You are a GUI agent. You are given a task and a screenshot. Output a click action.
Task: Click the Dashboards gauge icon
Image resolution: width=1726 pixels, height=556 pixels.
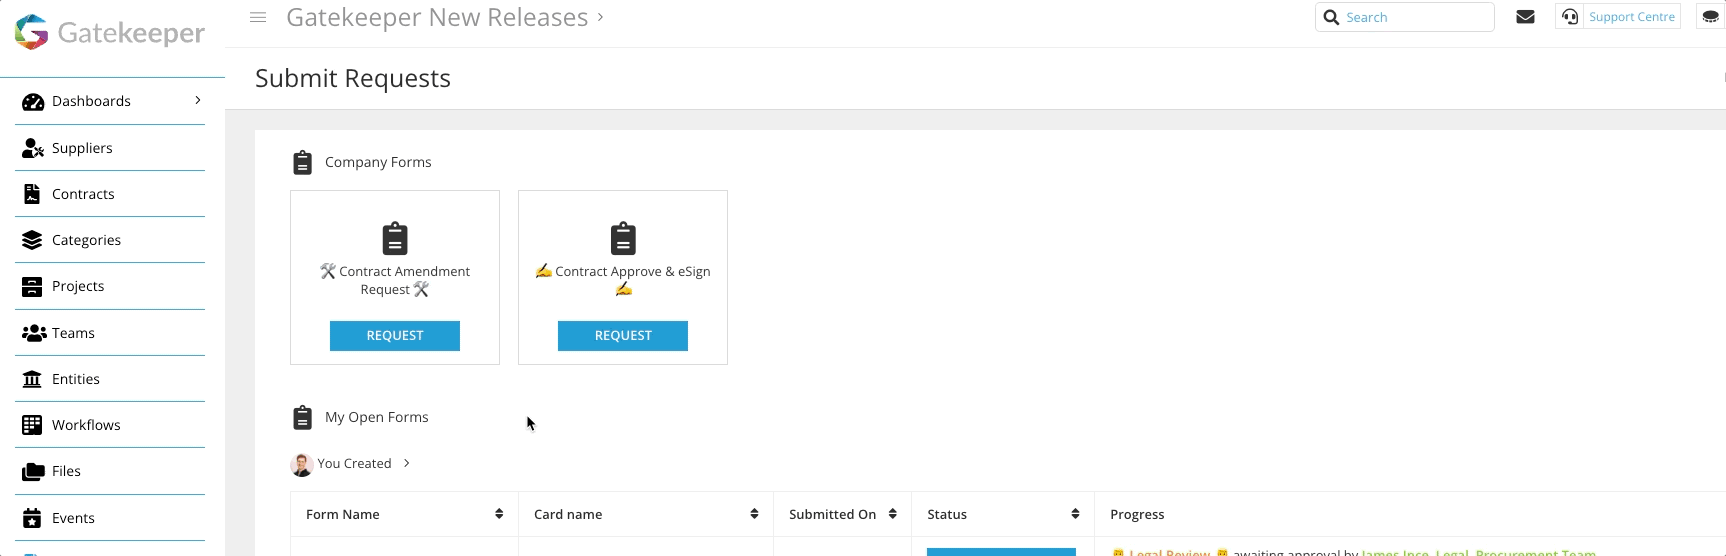coord(33,101)
